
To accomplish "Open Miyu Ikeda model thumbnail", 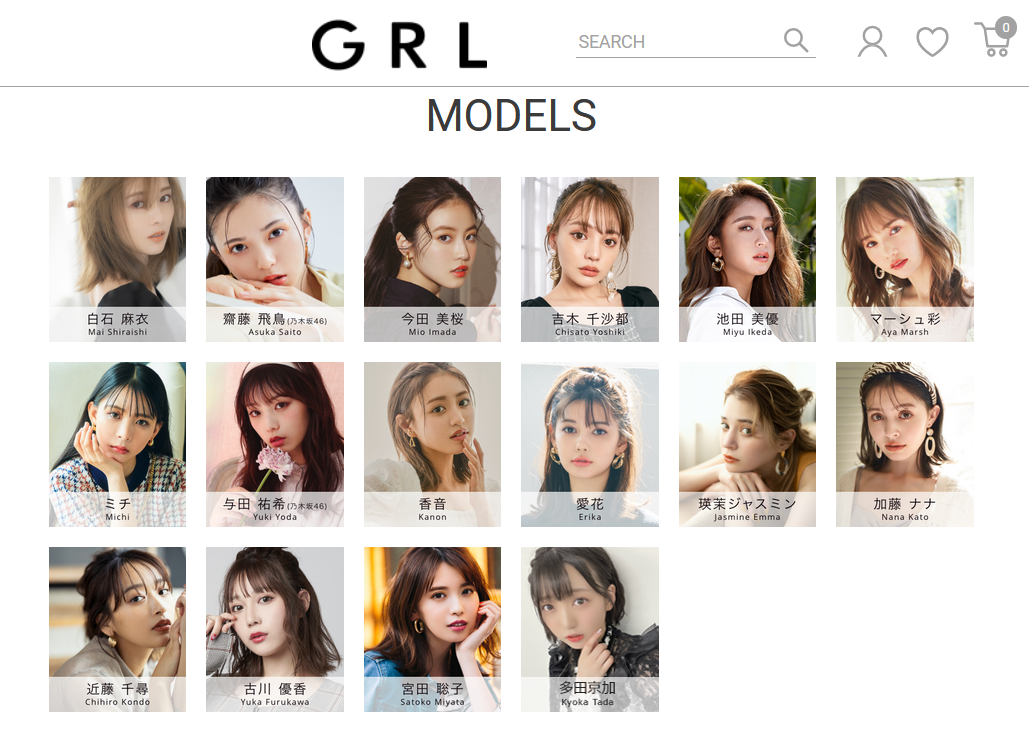I will [747, 259].
